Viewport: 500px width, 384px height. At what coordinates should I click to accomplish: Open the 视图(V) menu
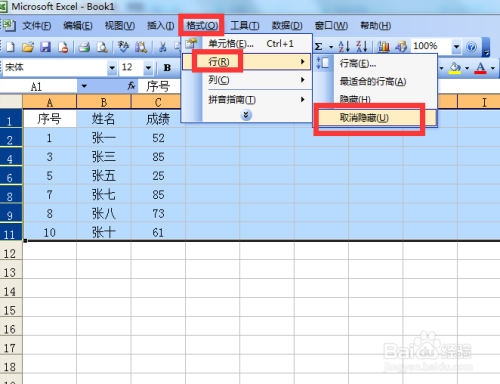pyautogui.click(x=120, y=26)
